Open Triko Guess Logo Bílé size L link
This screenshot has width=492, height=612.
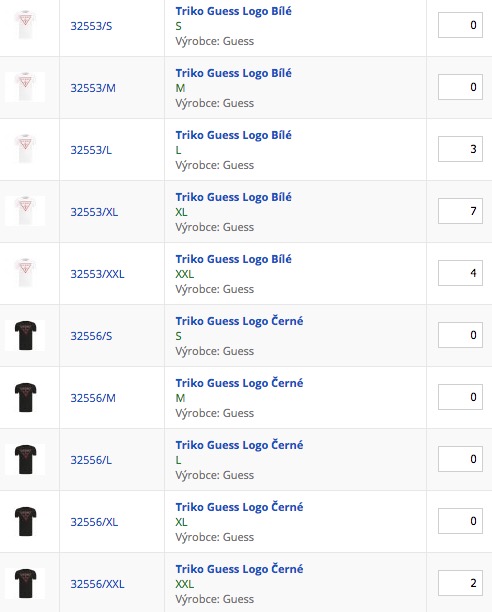(x=233, y=135)
